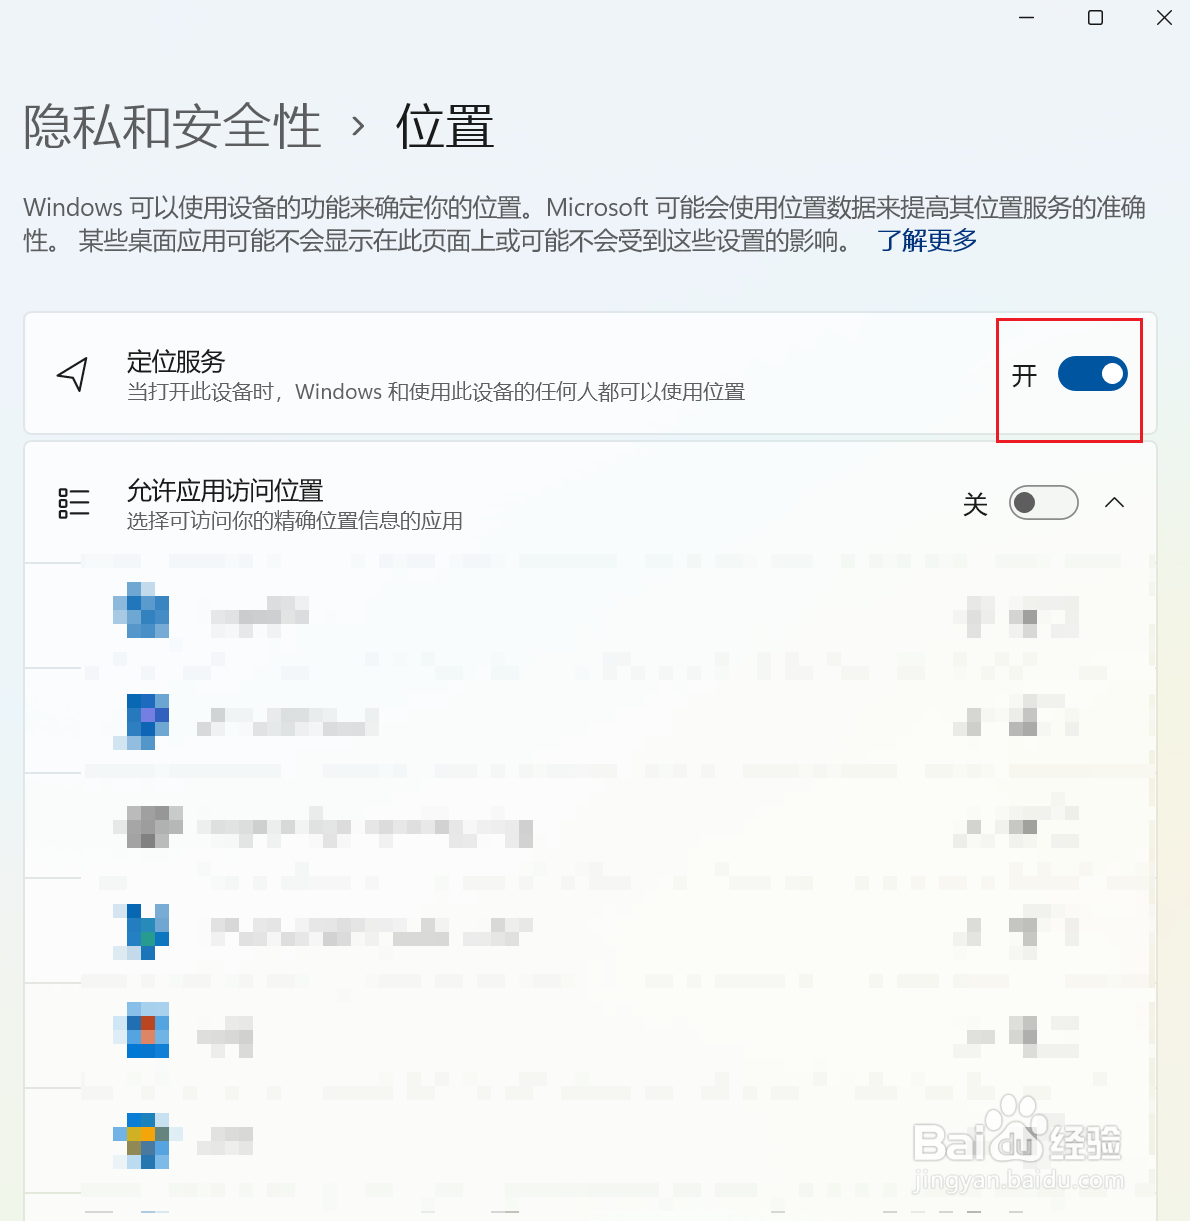Click the list icon beside 允许应用访问位置
The image size is (1190, 1221).
tap(74, 503)
